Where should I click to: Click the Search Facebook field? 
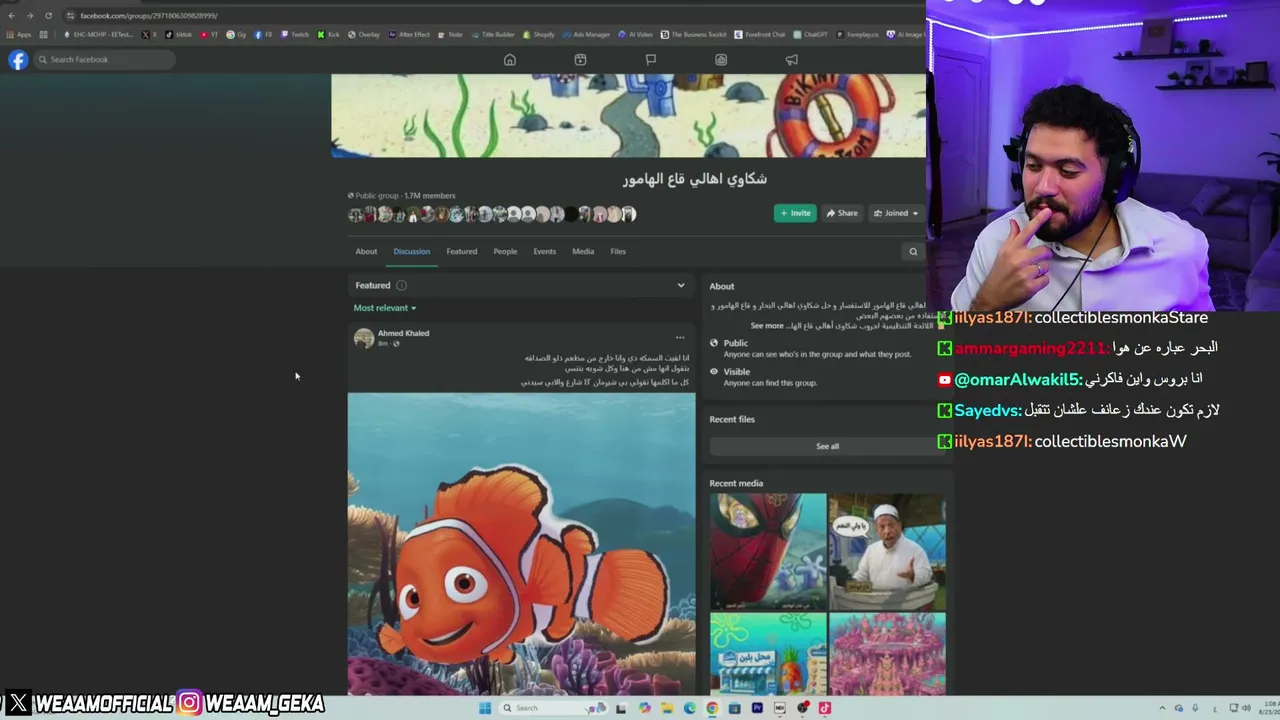[105, 60]
